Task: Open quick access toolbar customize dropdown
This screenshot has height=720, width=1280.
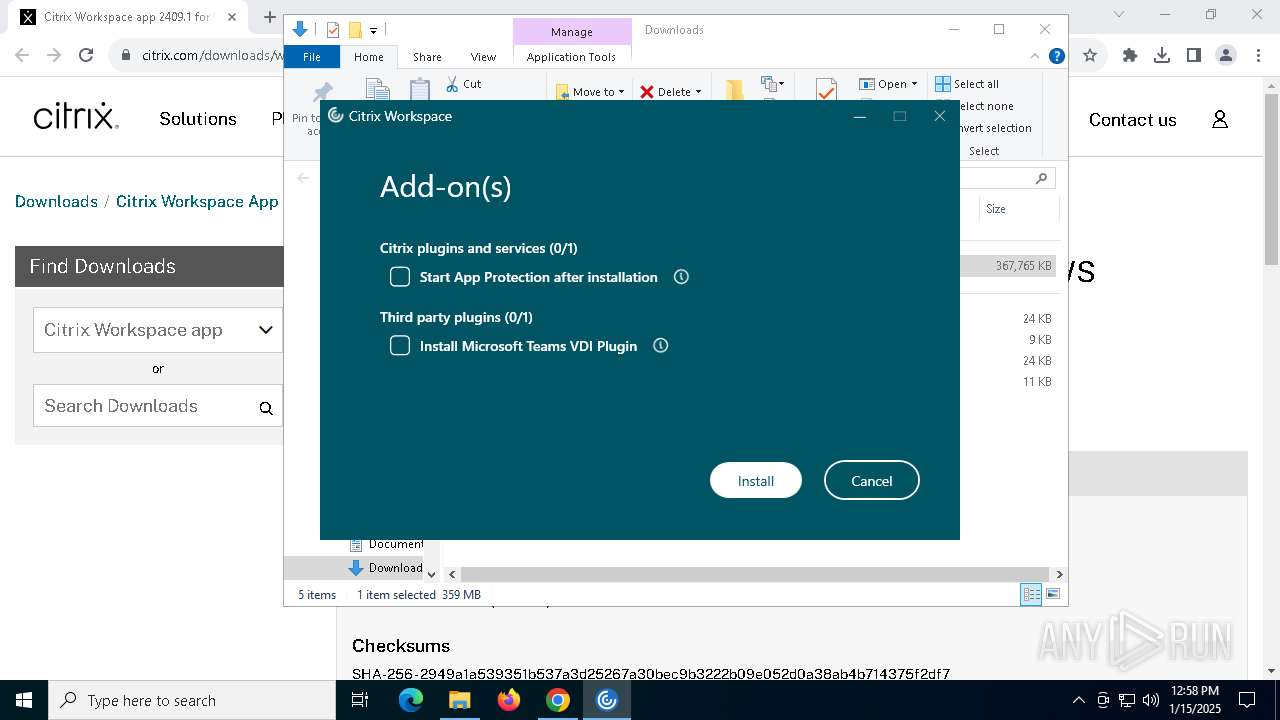Action: click(373, 30)
